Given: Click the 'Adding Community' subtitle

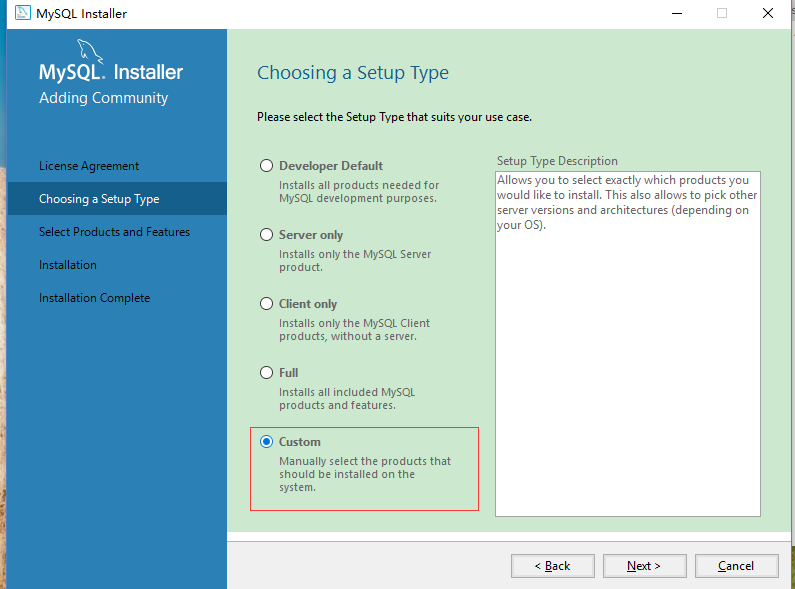Looking at the screenshot, I should click(103, 98).
